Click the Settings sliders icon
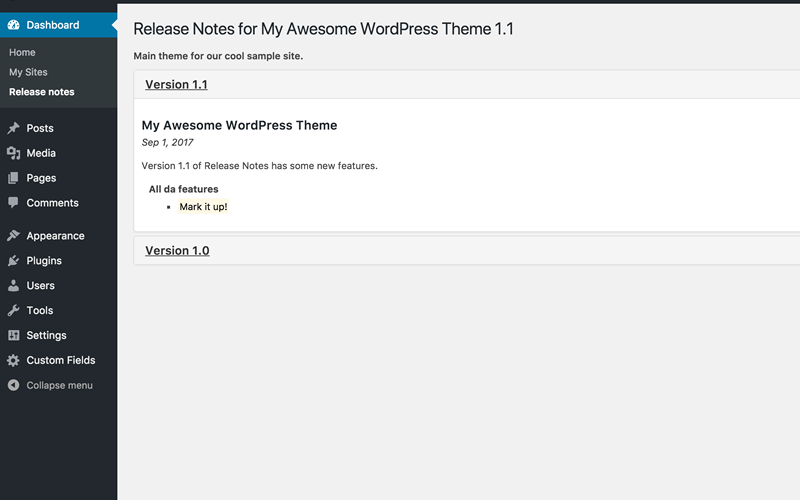 click(14, 335)
